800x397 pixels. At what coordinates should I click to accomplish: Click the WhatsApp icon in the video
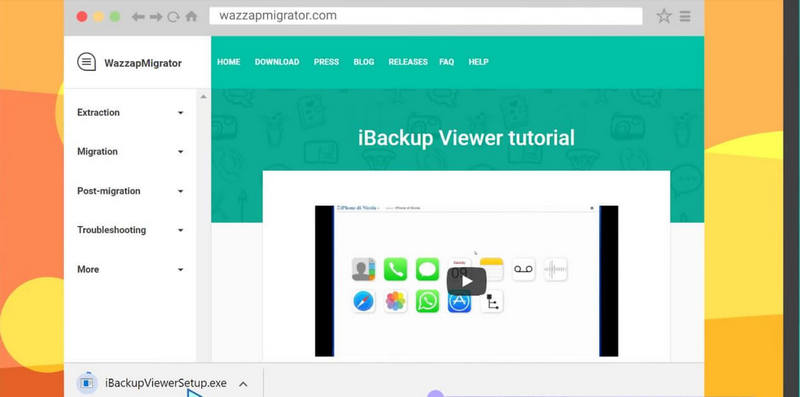click(427, 301)
